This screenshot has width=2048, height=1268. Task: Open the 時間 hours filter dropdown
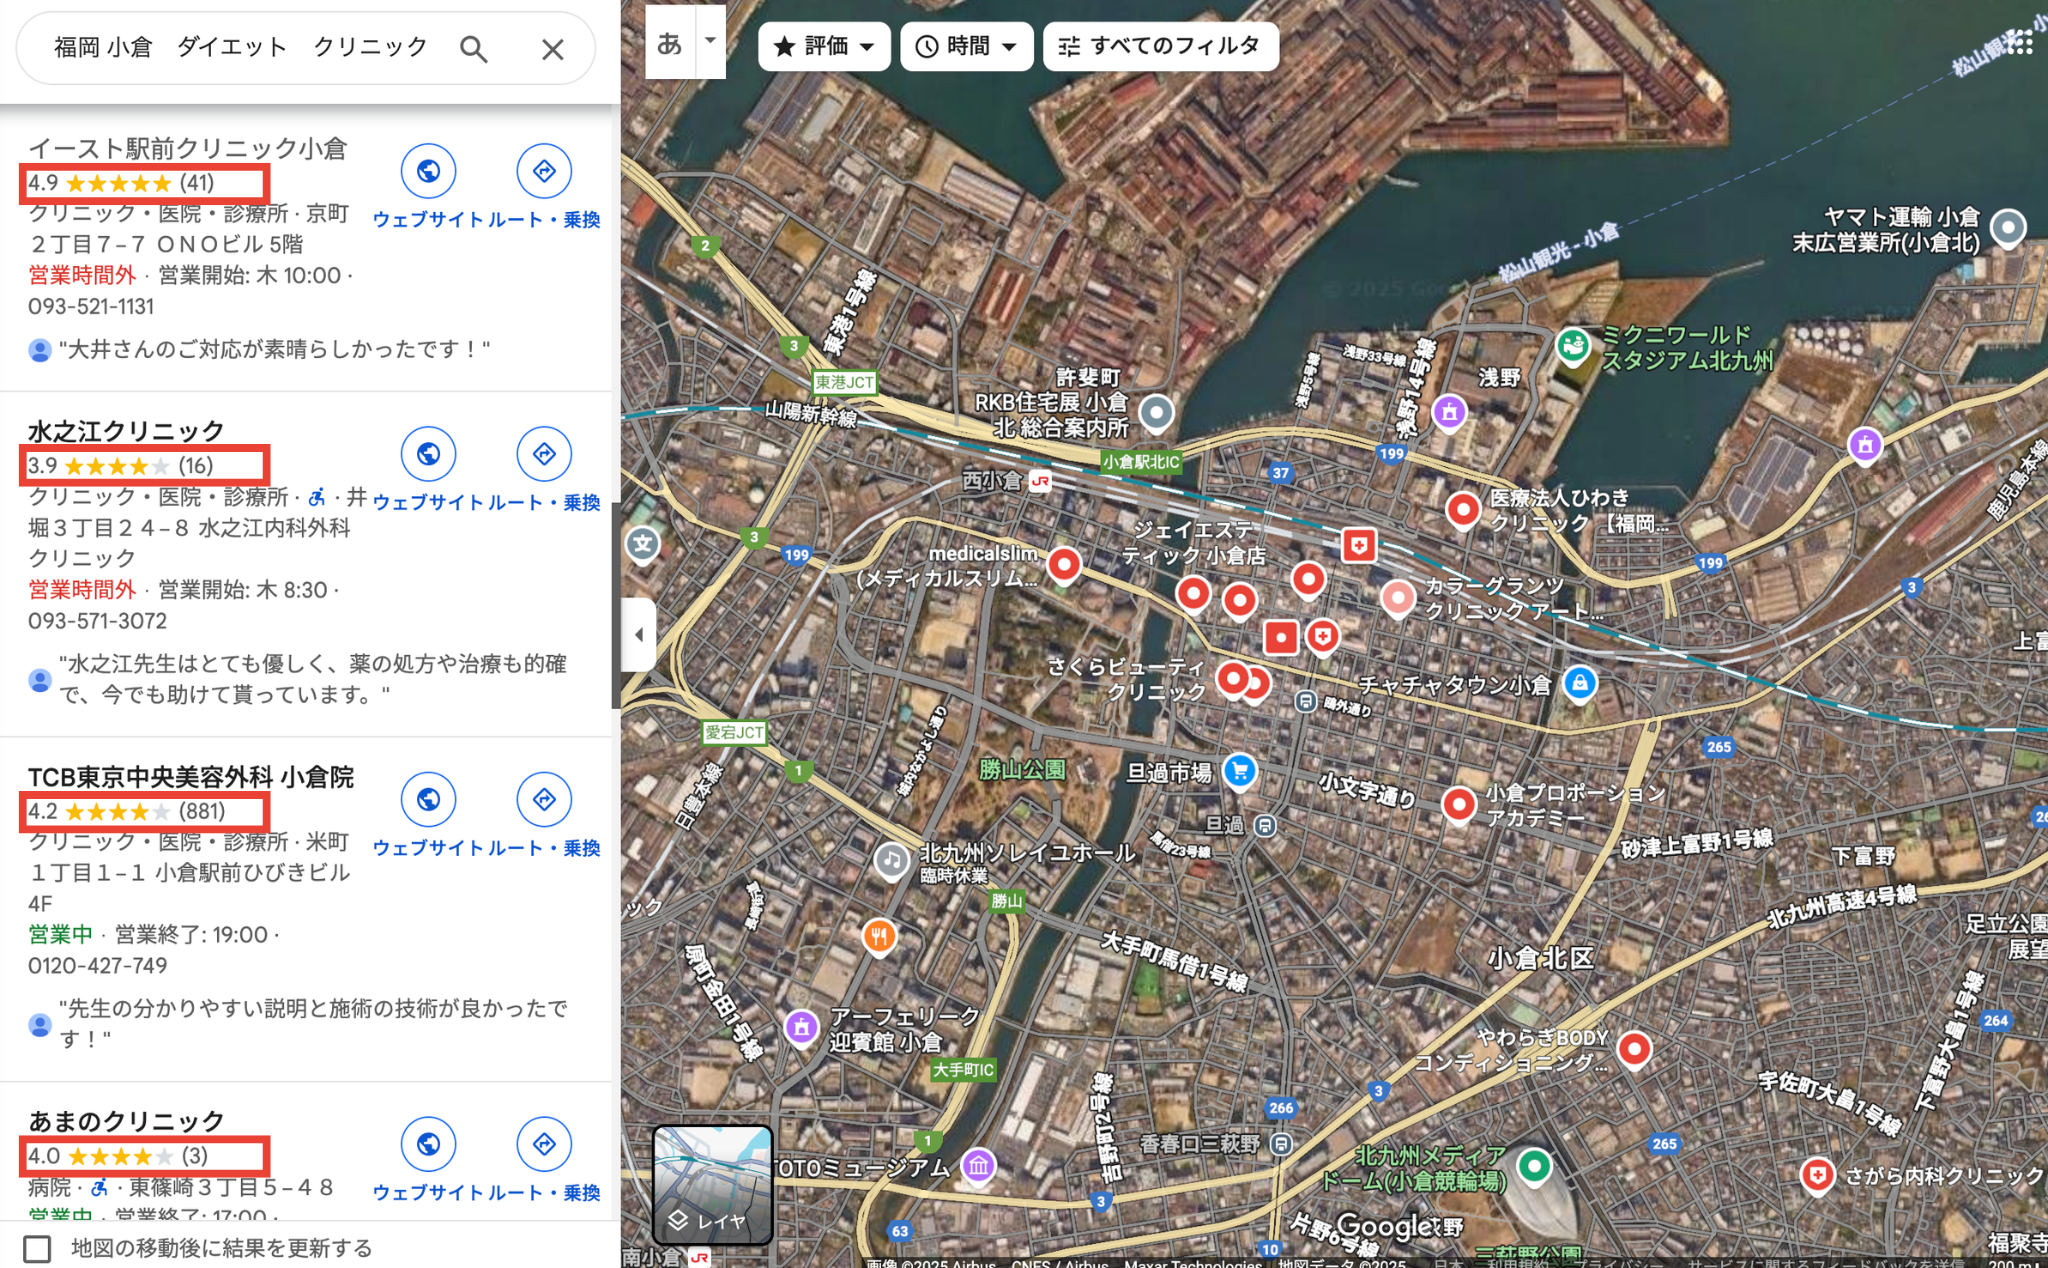pyautogui.click(x=966, y=46)
